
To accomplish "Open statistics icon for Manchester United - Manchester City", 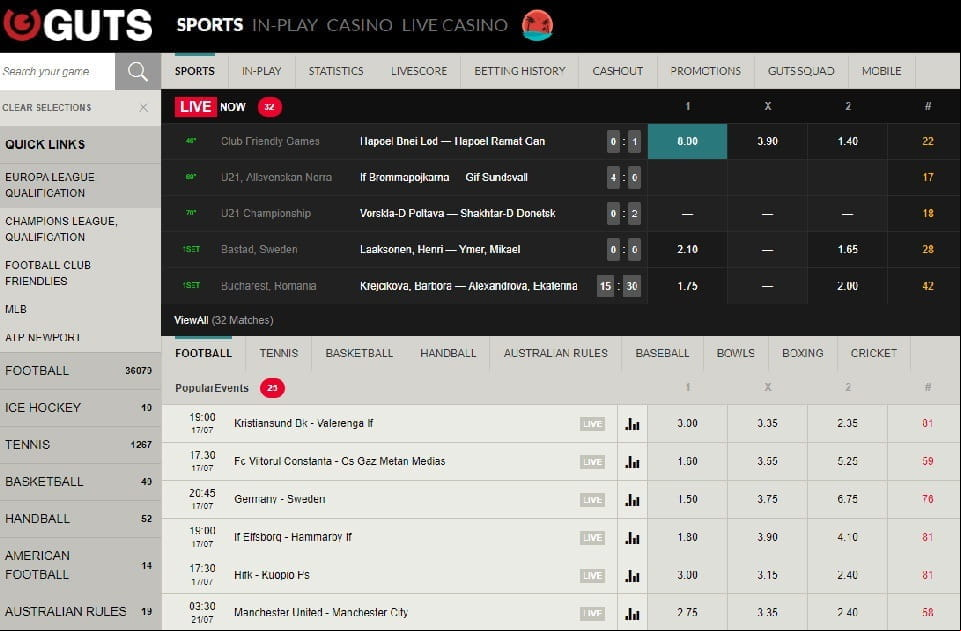I will 632,613.
